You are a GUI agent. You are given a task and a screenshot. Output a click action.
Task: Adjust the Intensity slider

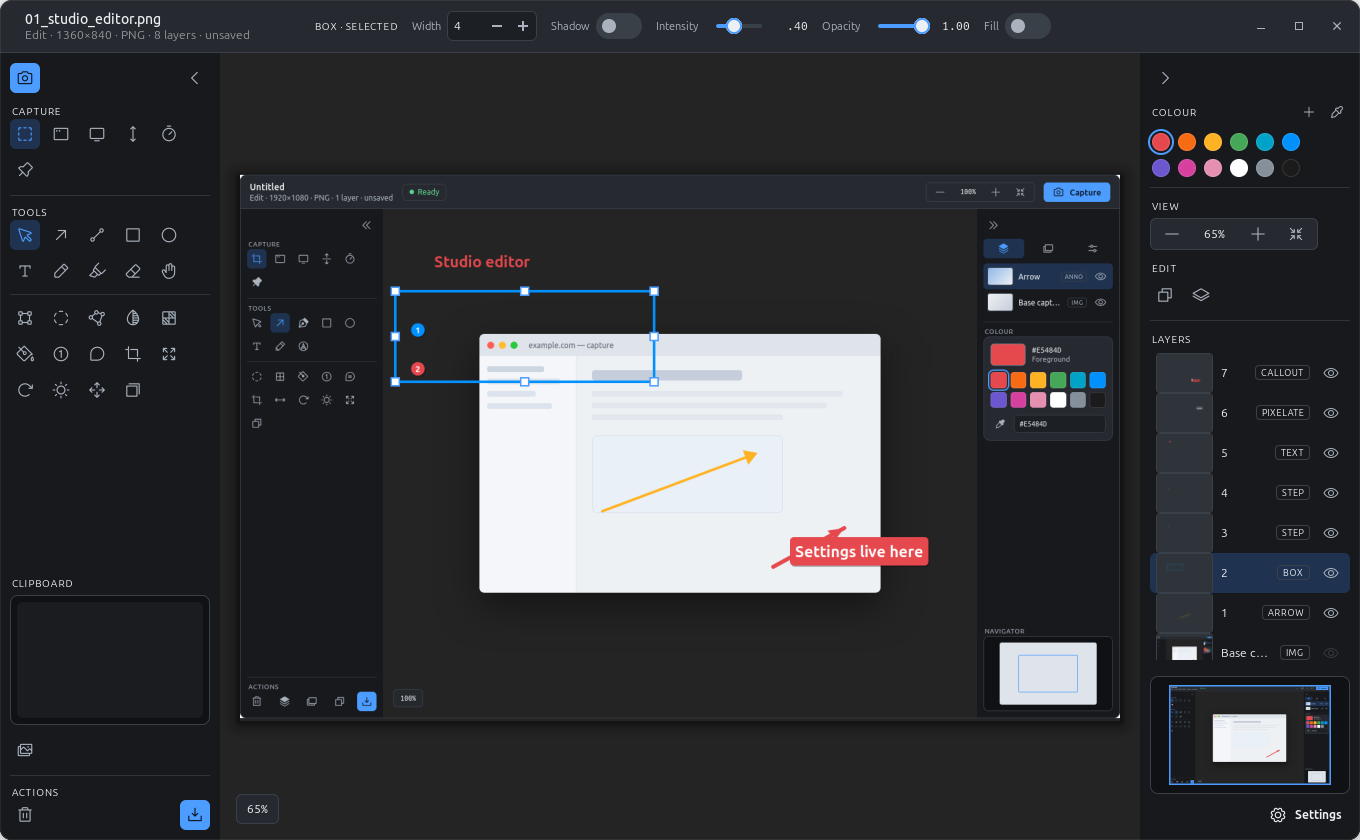pos(739,26)
